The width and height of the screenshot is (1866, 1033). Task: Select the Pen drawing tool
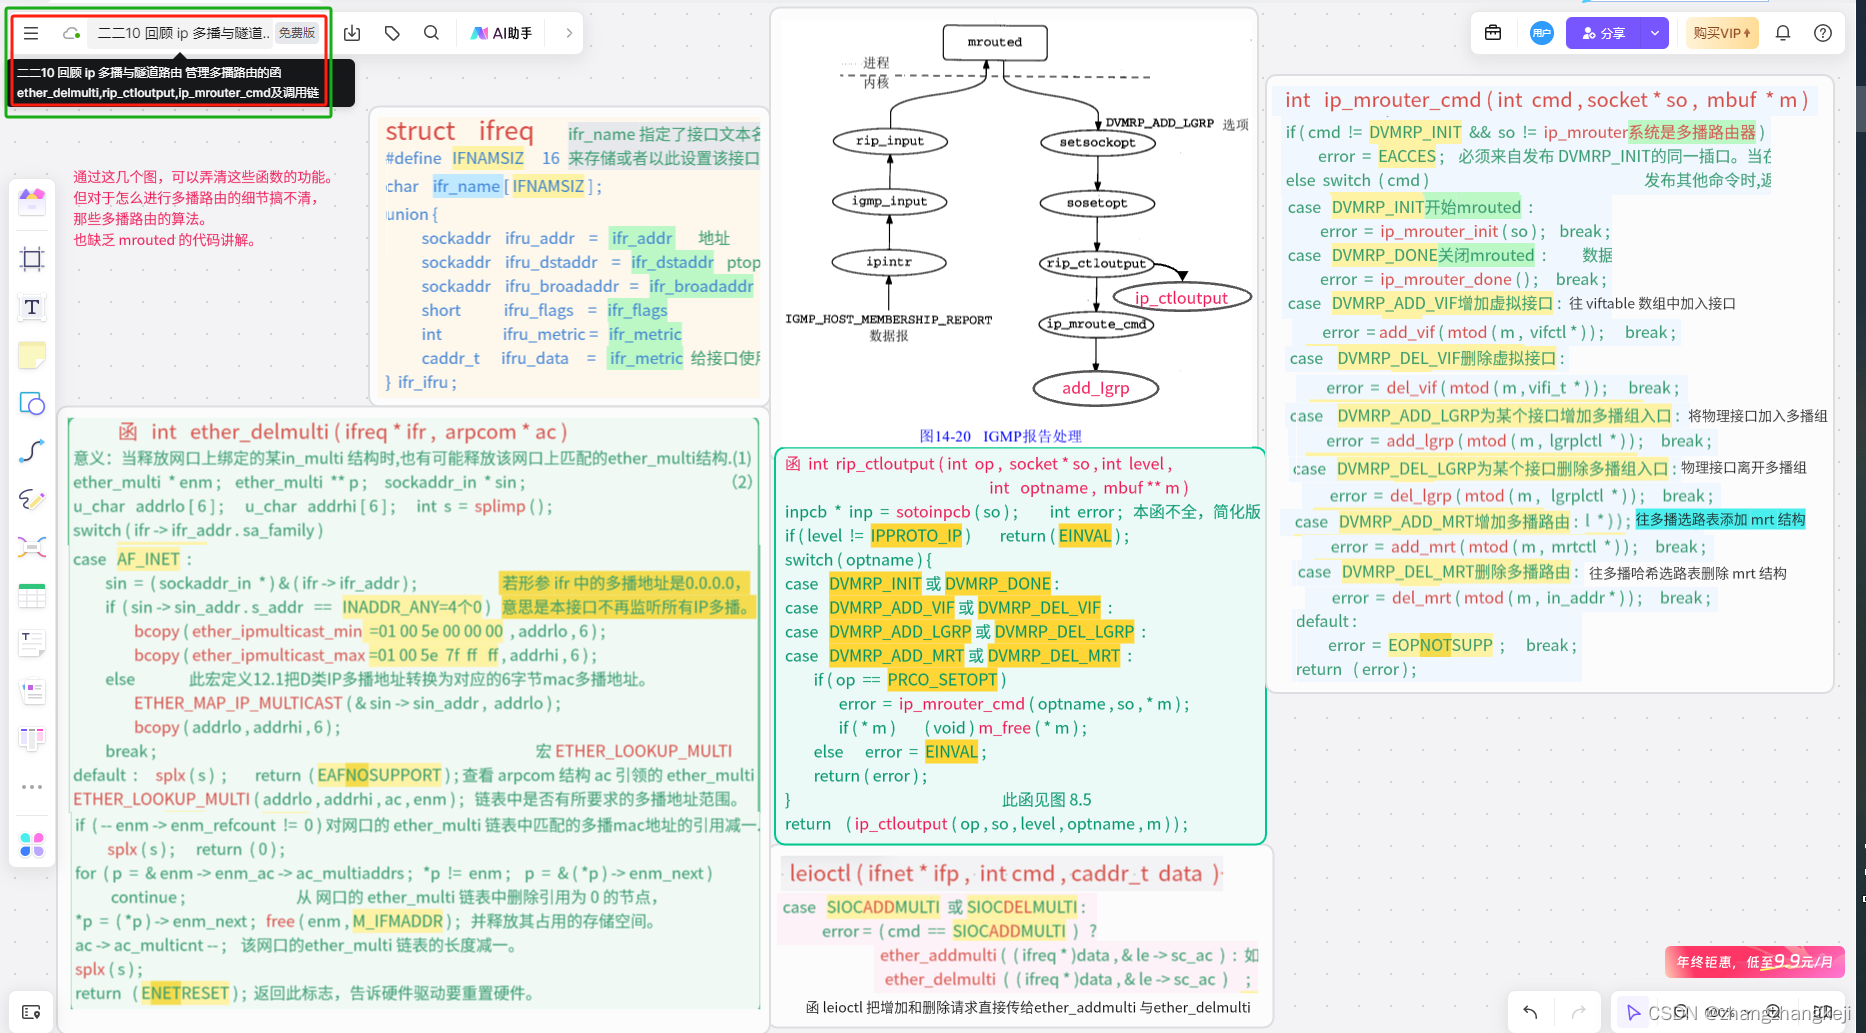coord(32,499)
